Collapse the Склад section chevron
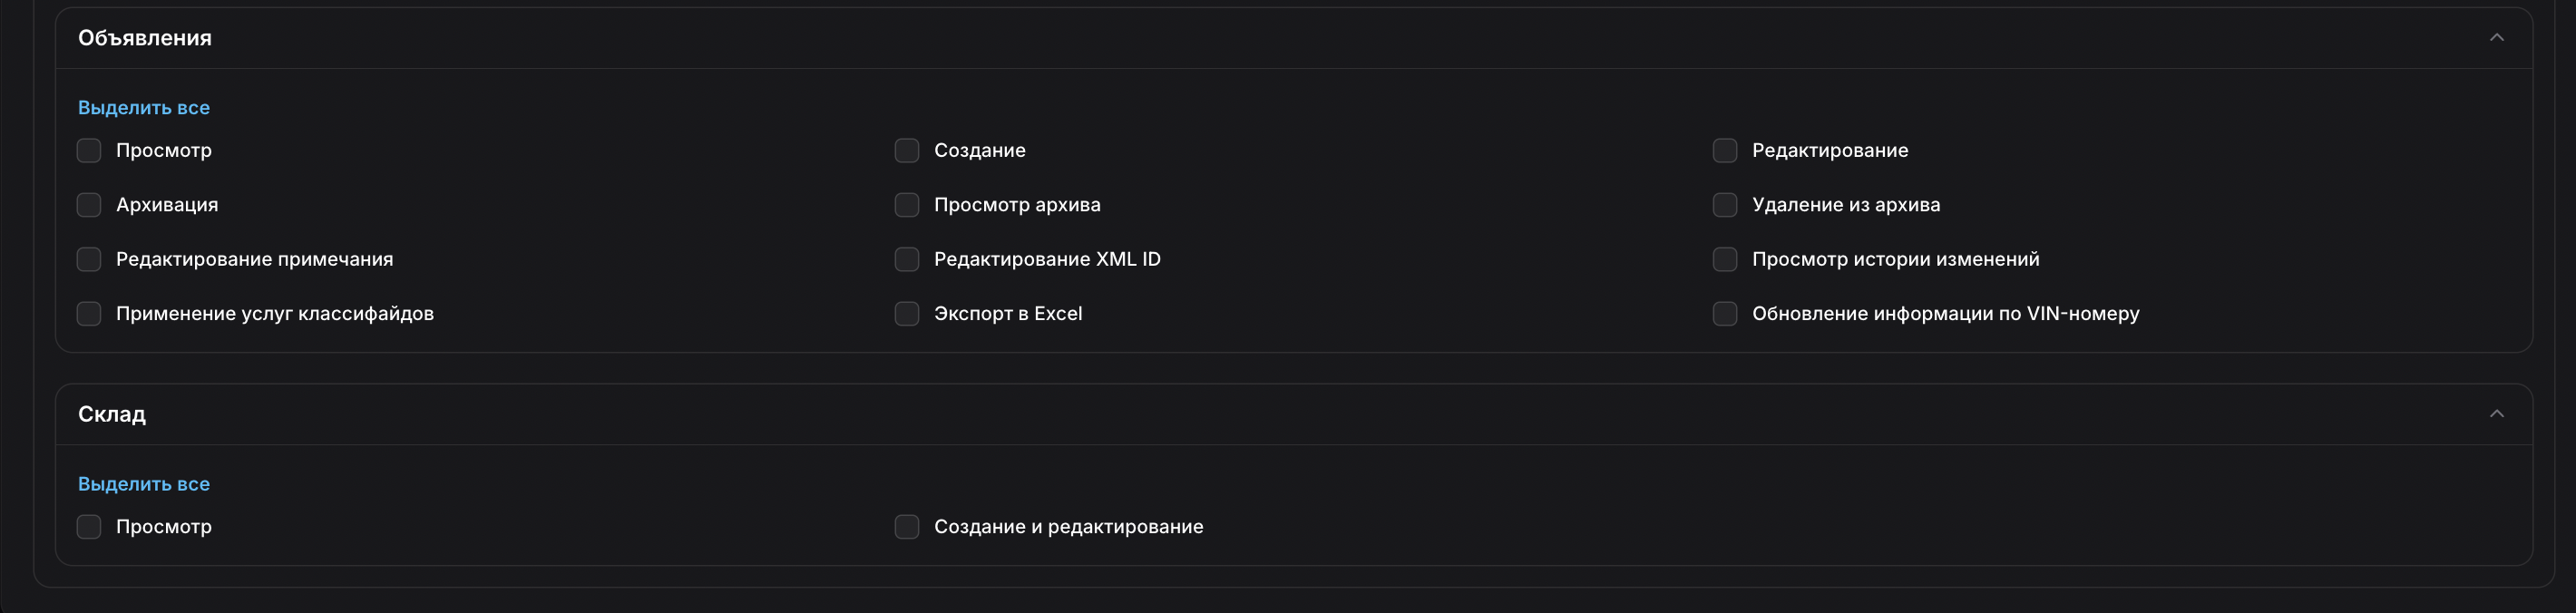 (x=2496, y=414)
